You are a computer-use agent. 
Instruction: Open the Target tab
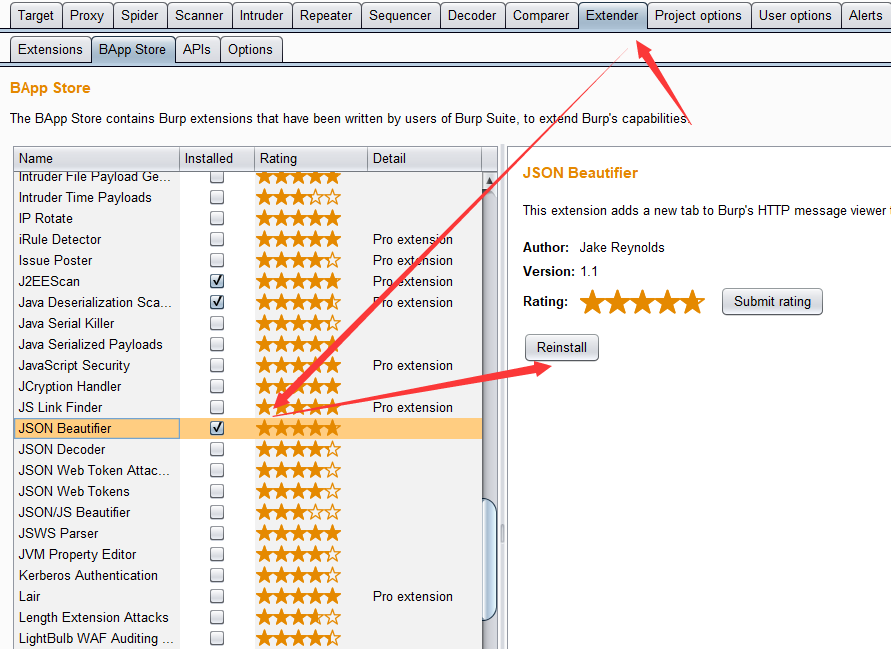35,15
